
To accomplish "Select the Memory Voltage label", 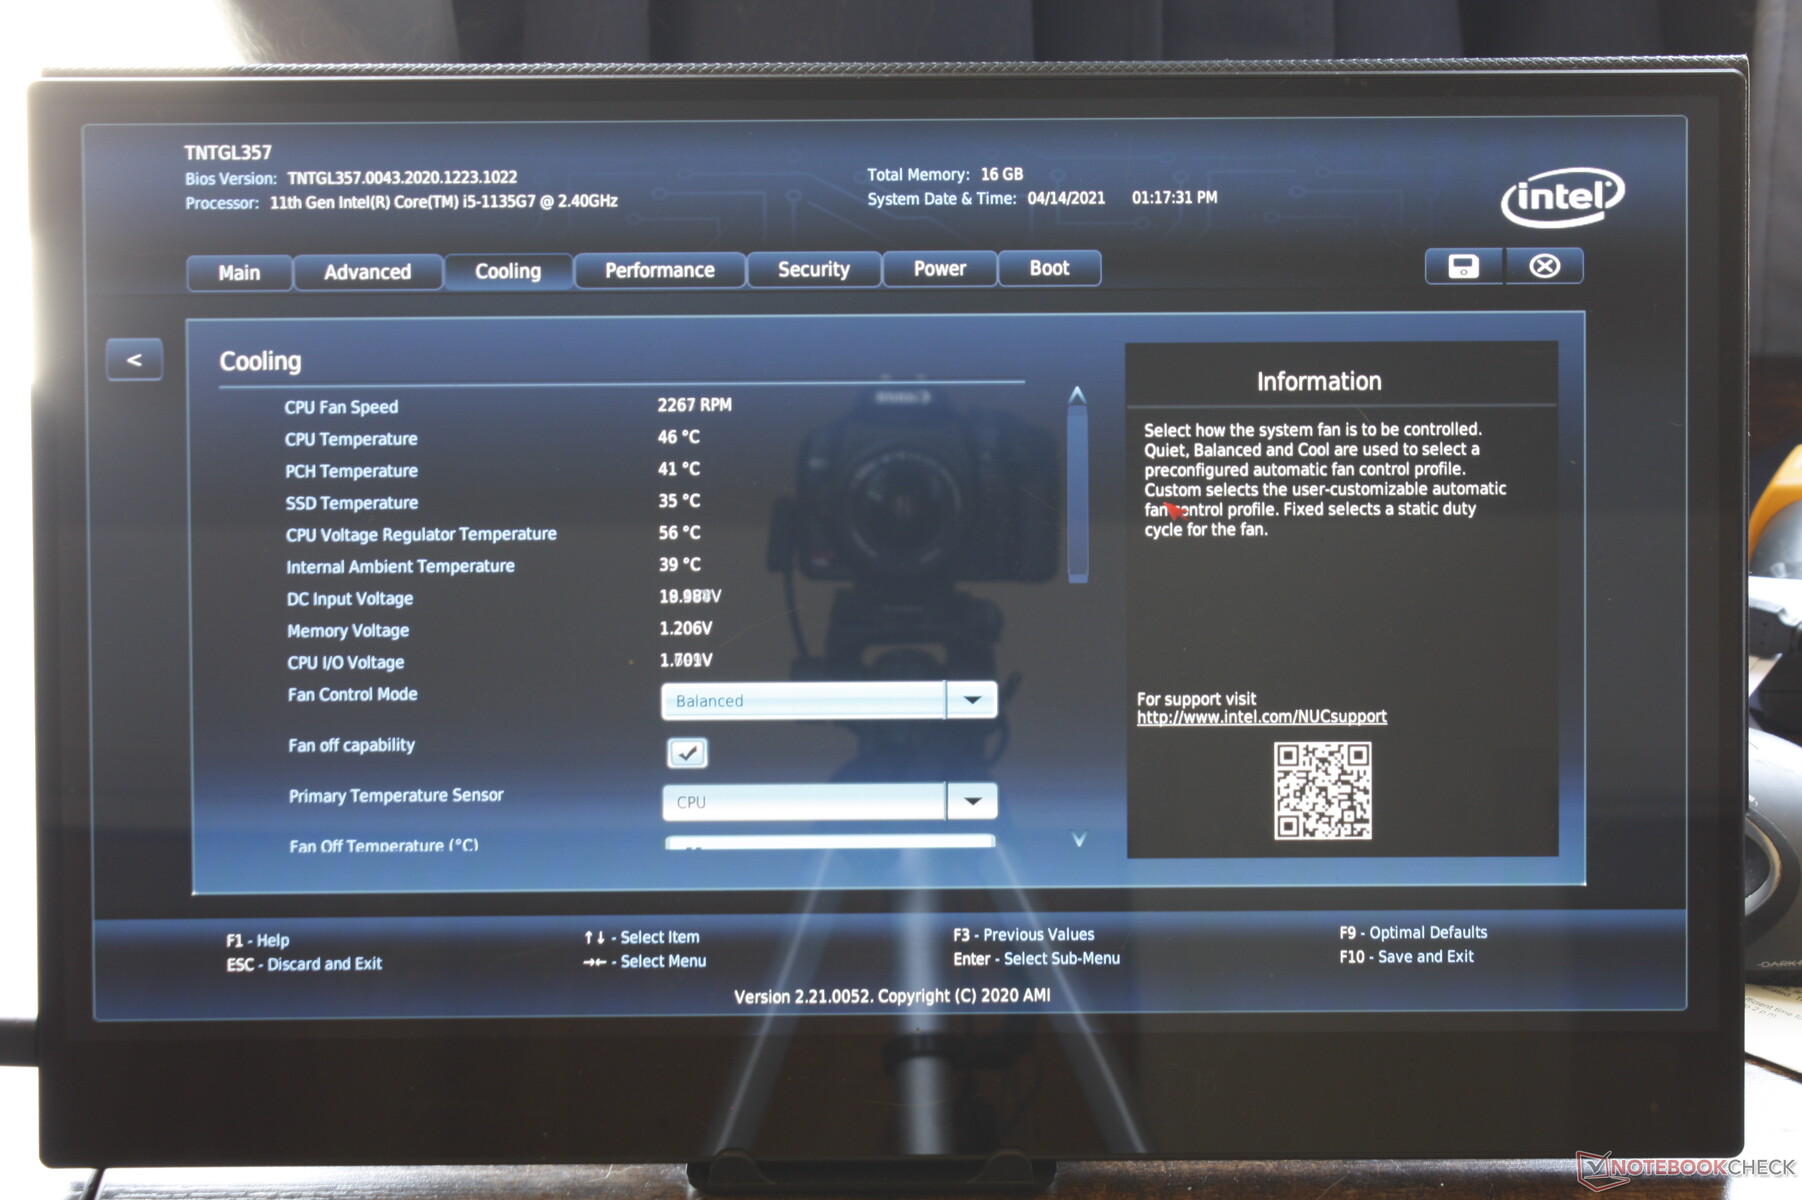I will click(x=348, y=631).
